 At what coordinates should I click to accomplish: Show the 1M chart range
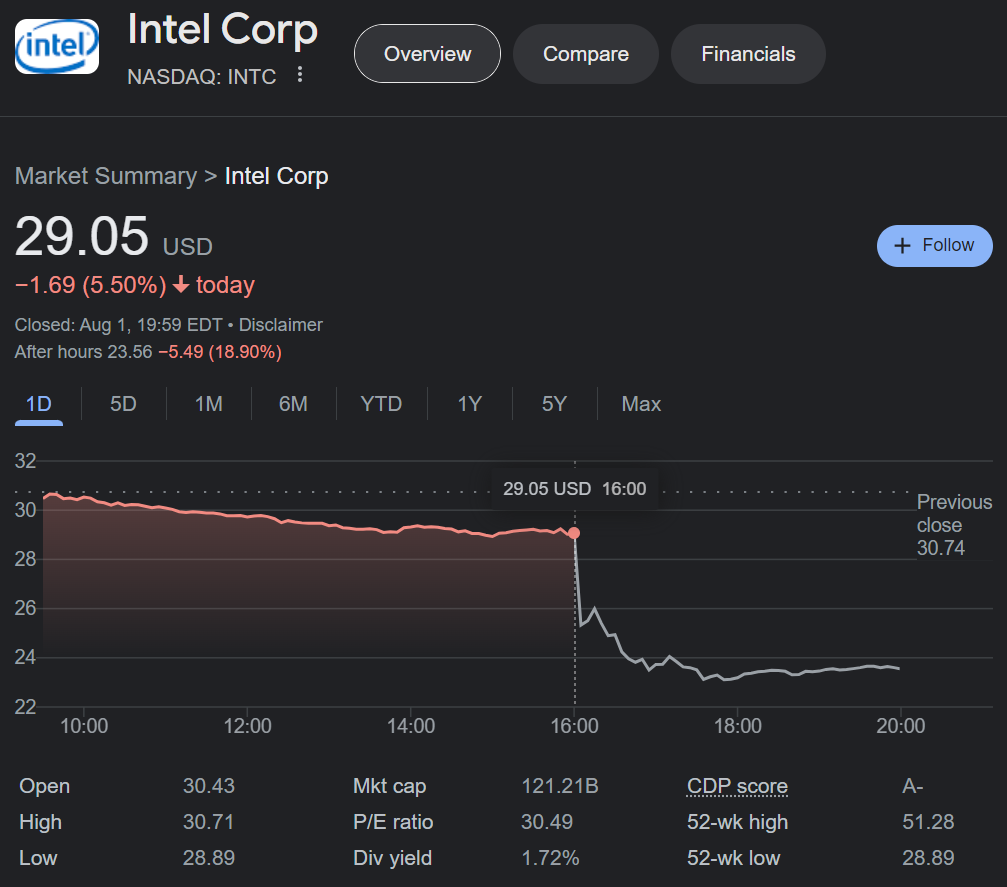coord(208,404)
